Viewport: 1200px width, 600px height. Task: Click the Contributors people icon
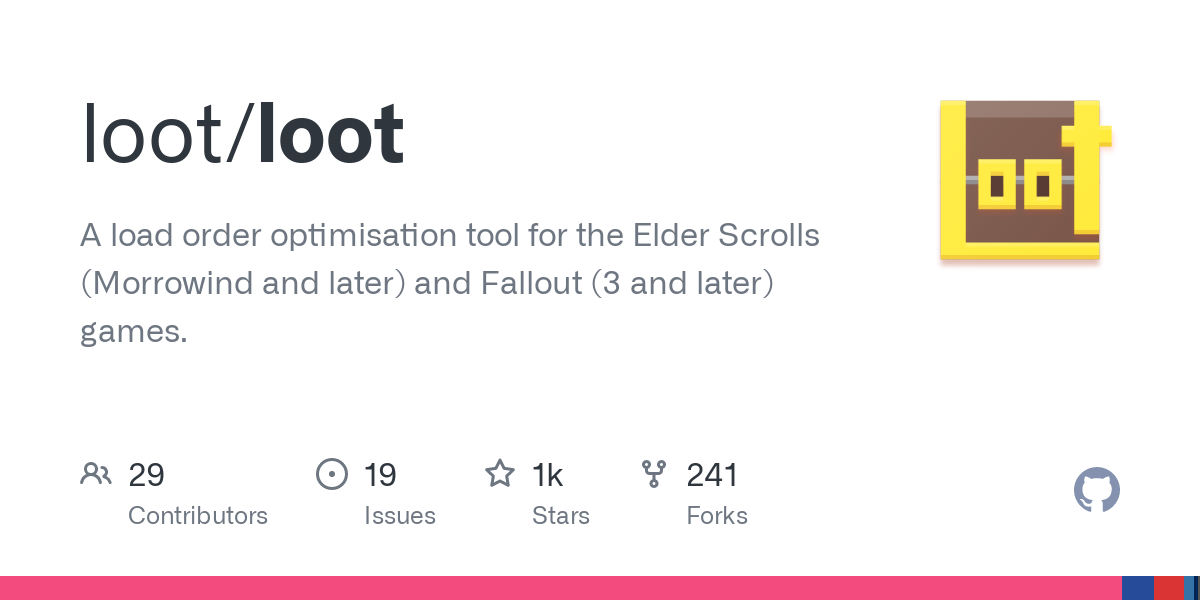click(x=96, y=474)
